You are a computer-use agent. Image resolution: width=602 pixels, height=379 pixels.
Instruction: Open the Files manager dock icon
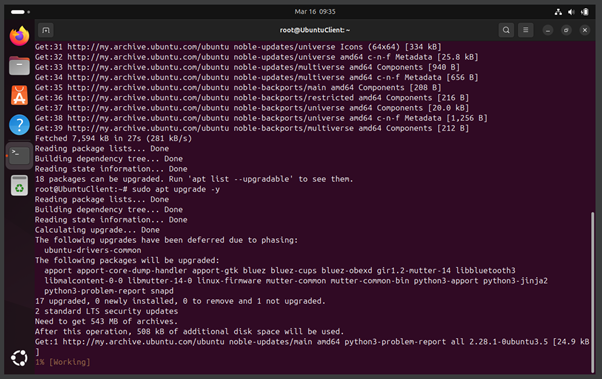[19, 66]
